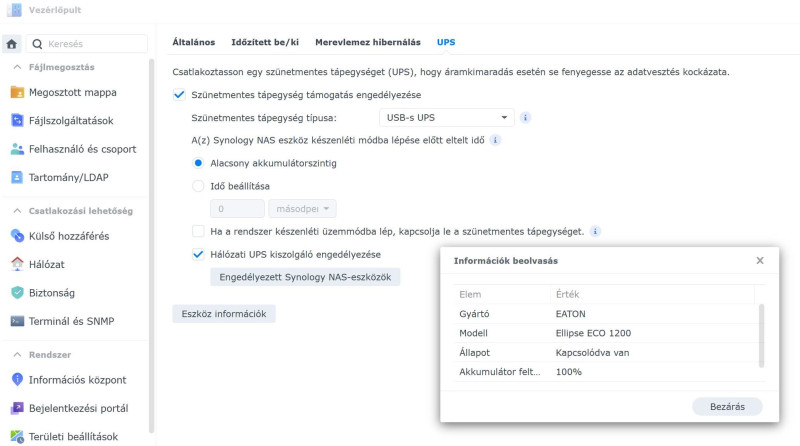Click the sidebar vertical scrollbar
Image resolution: width=800 pixels, height=446 pixels.
pyautogui.click(x=151, y=245)
